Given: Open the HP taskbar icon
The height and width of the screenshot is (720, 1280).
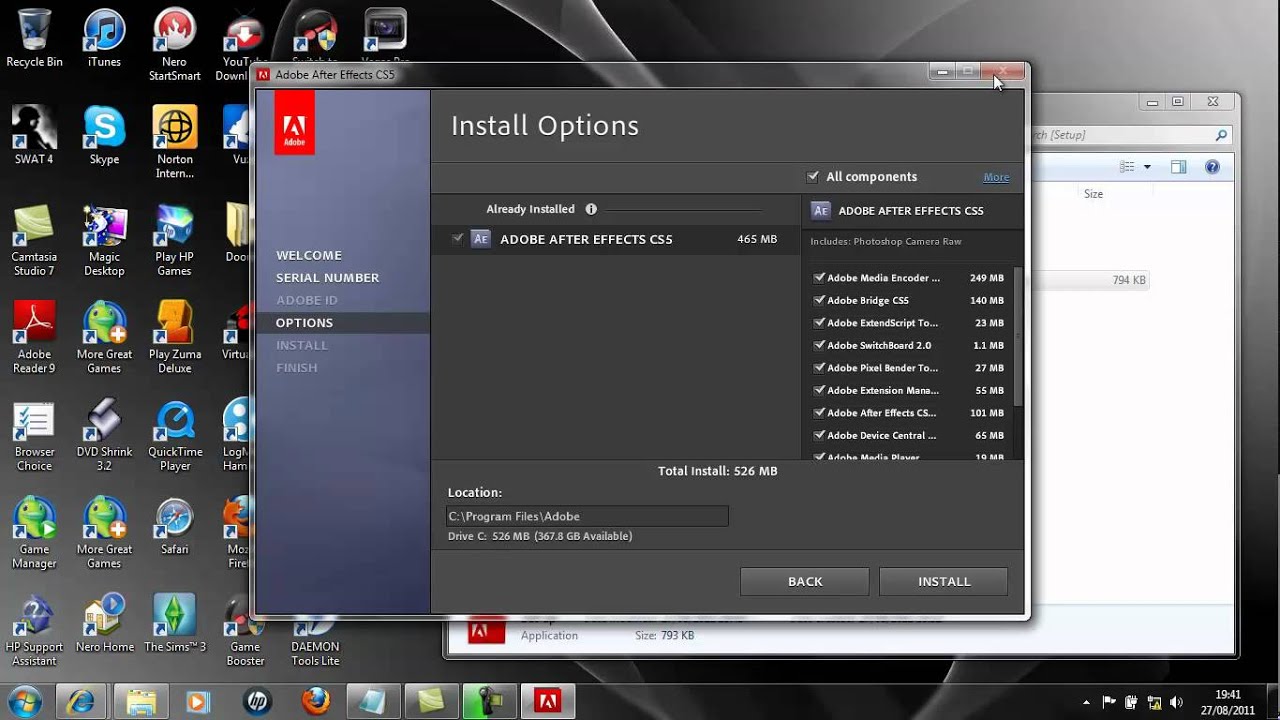Looking at the screenshot, I should (x=257, y=701).
